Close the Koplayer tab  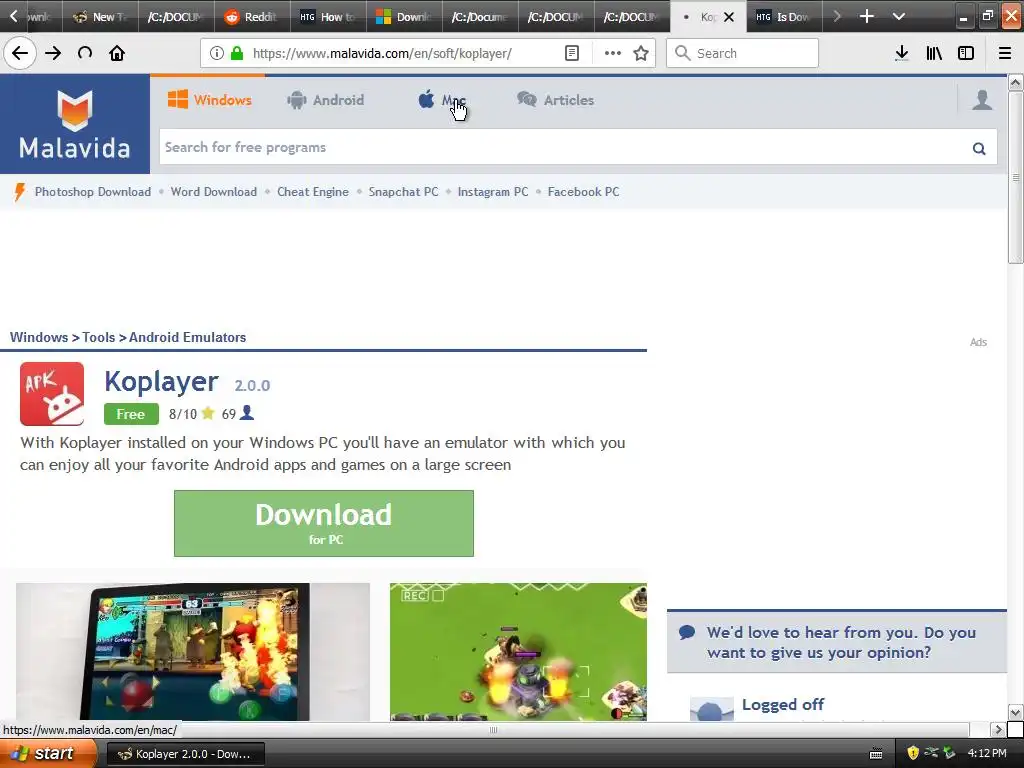[x=729, y=17]
